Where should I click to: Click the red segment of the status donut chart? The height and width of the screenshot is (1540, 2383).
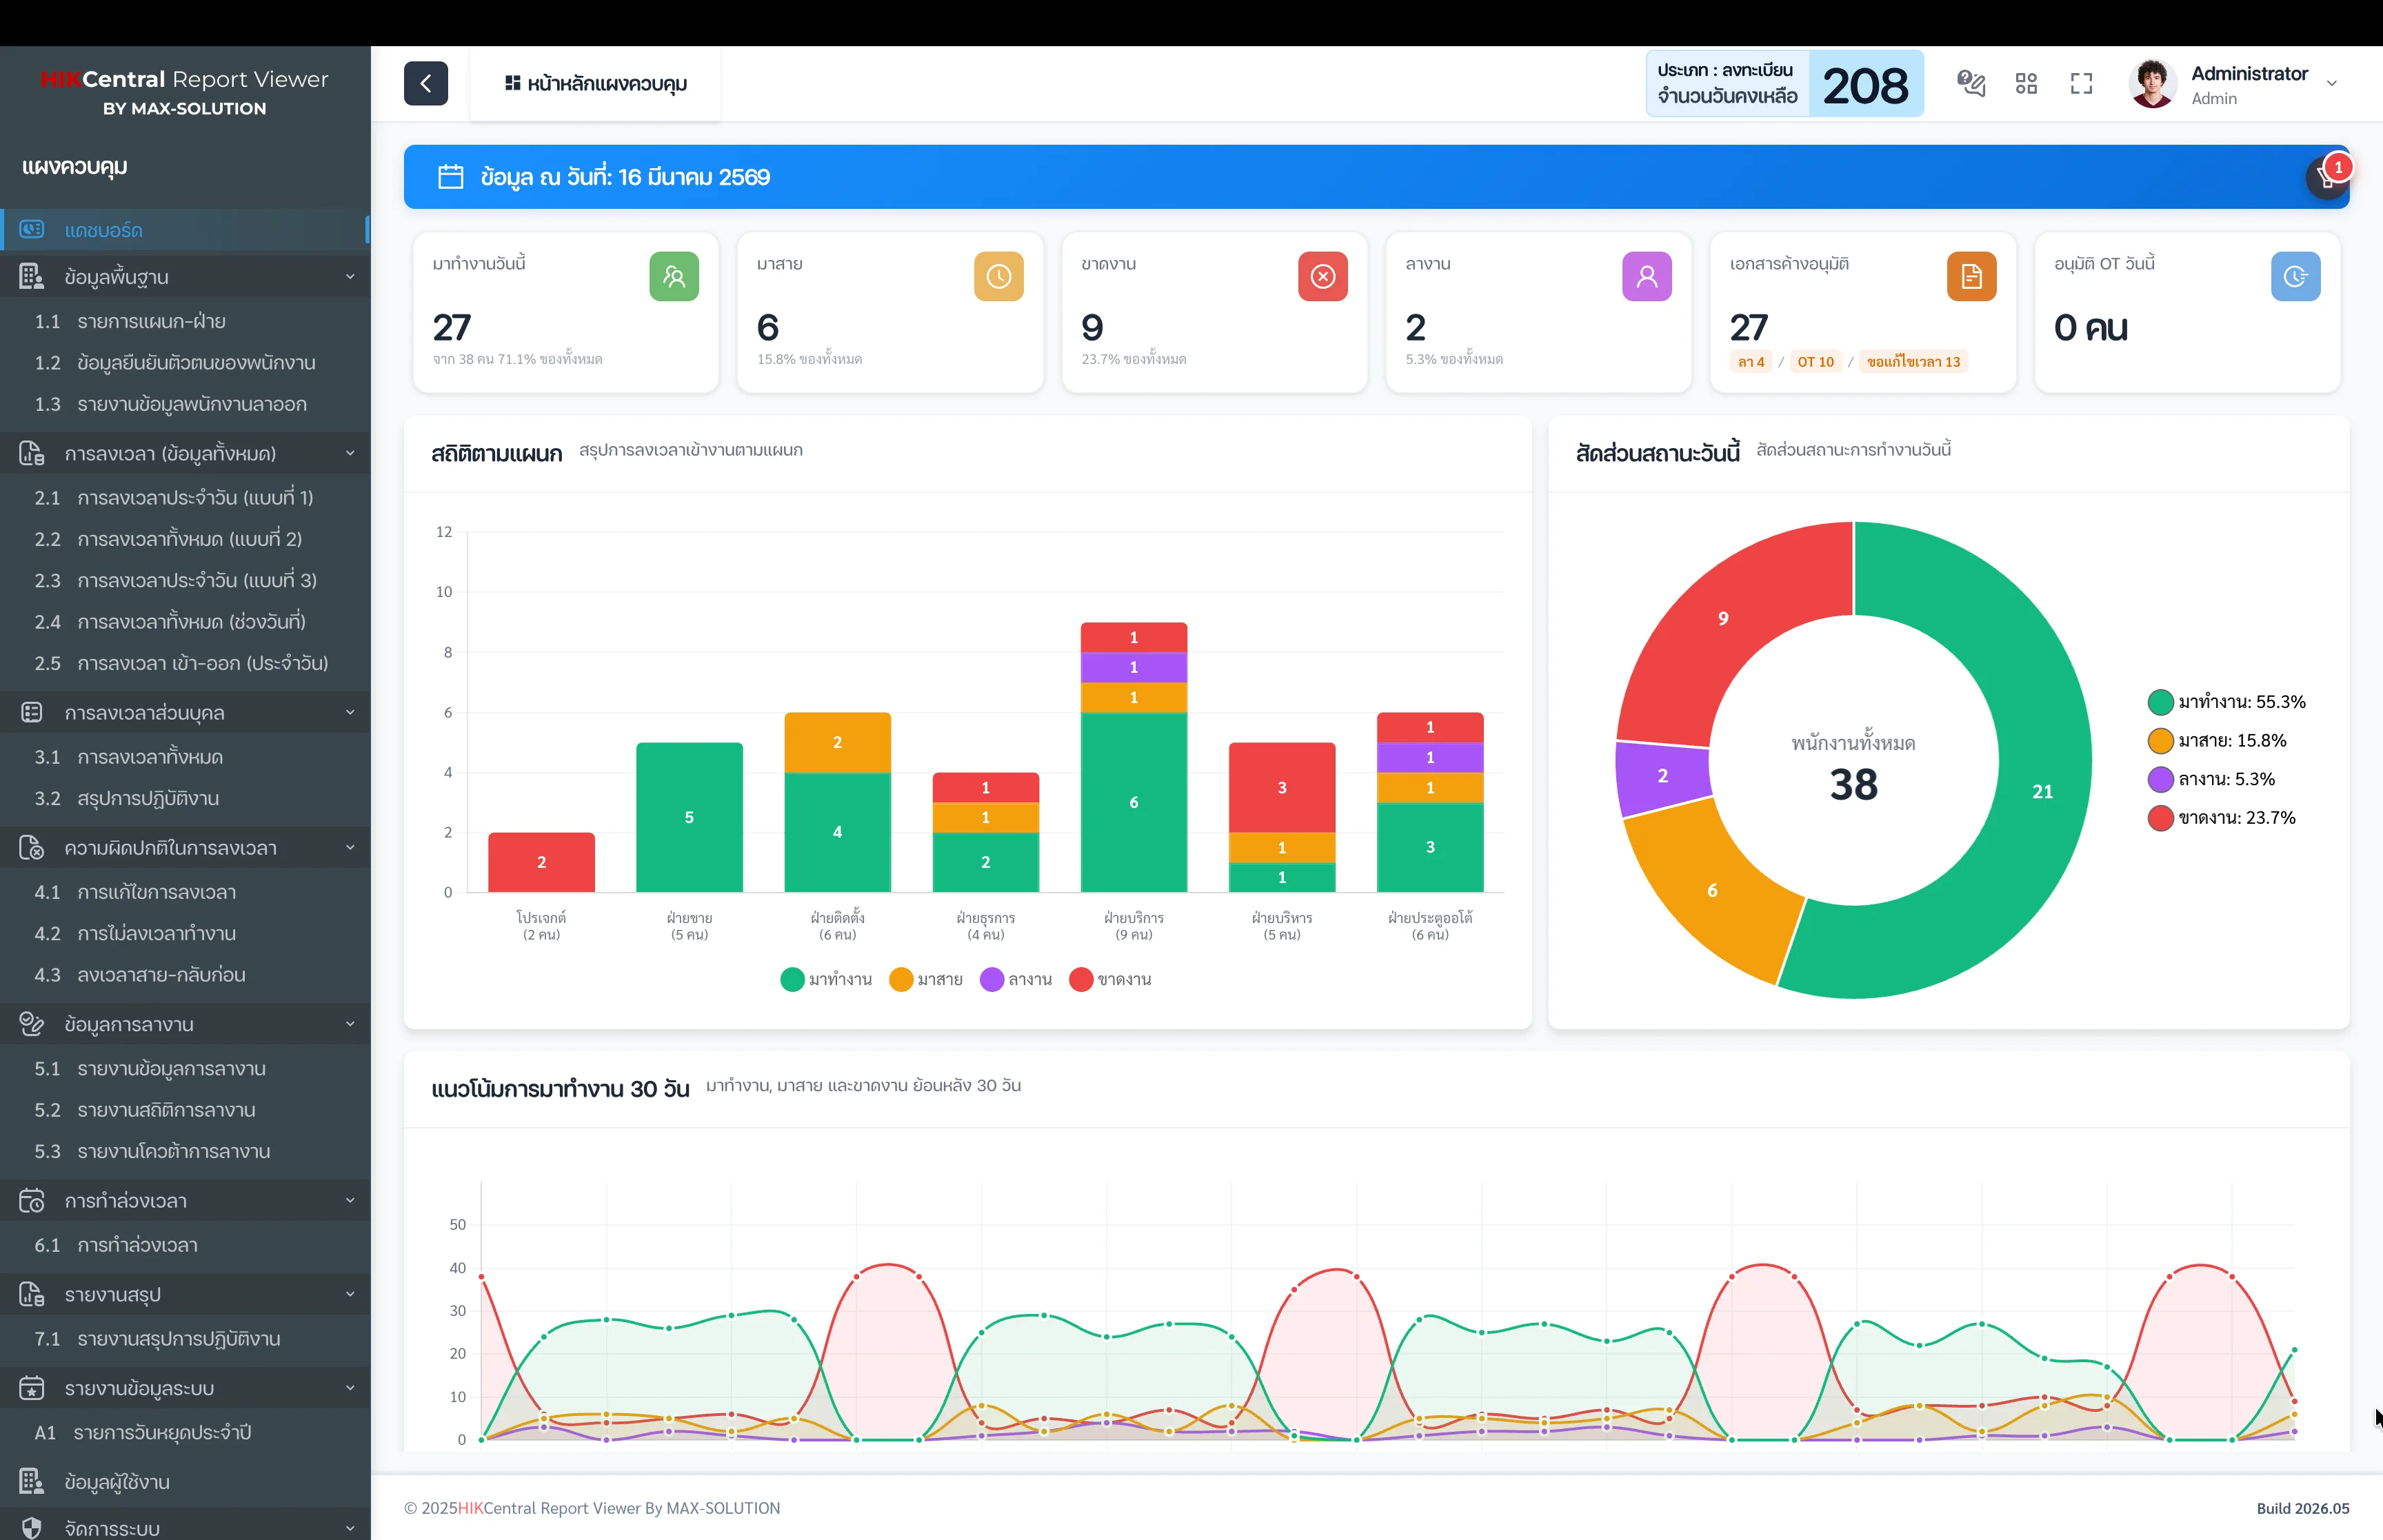(x=1723, y=618)
